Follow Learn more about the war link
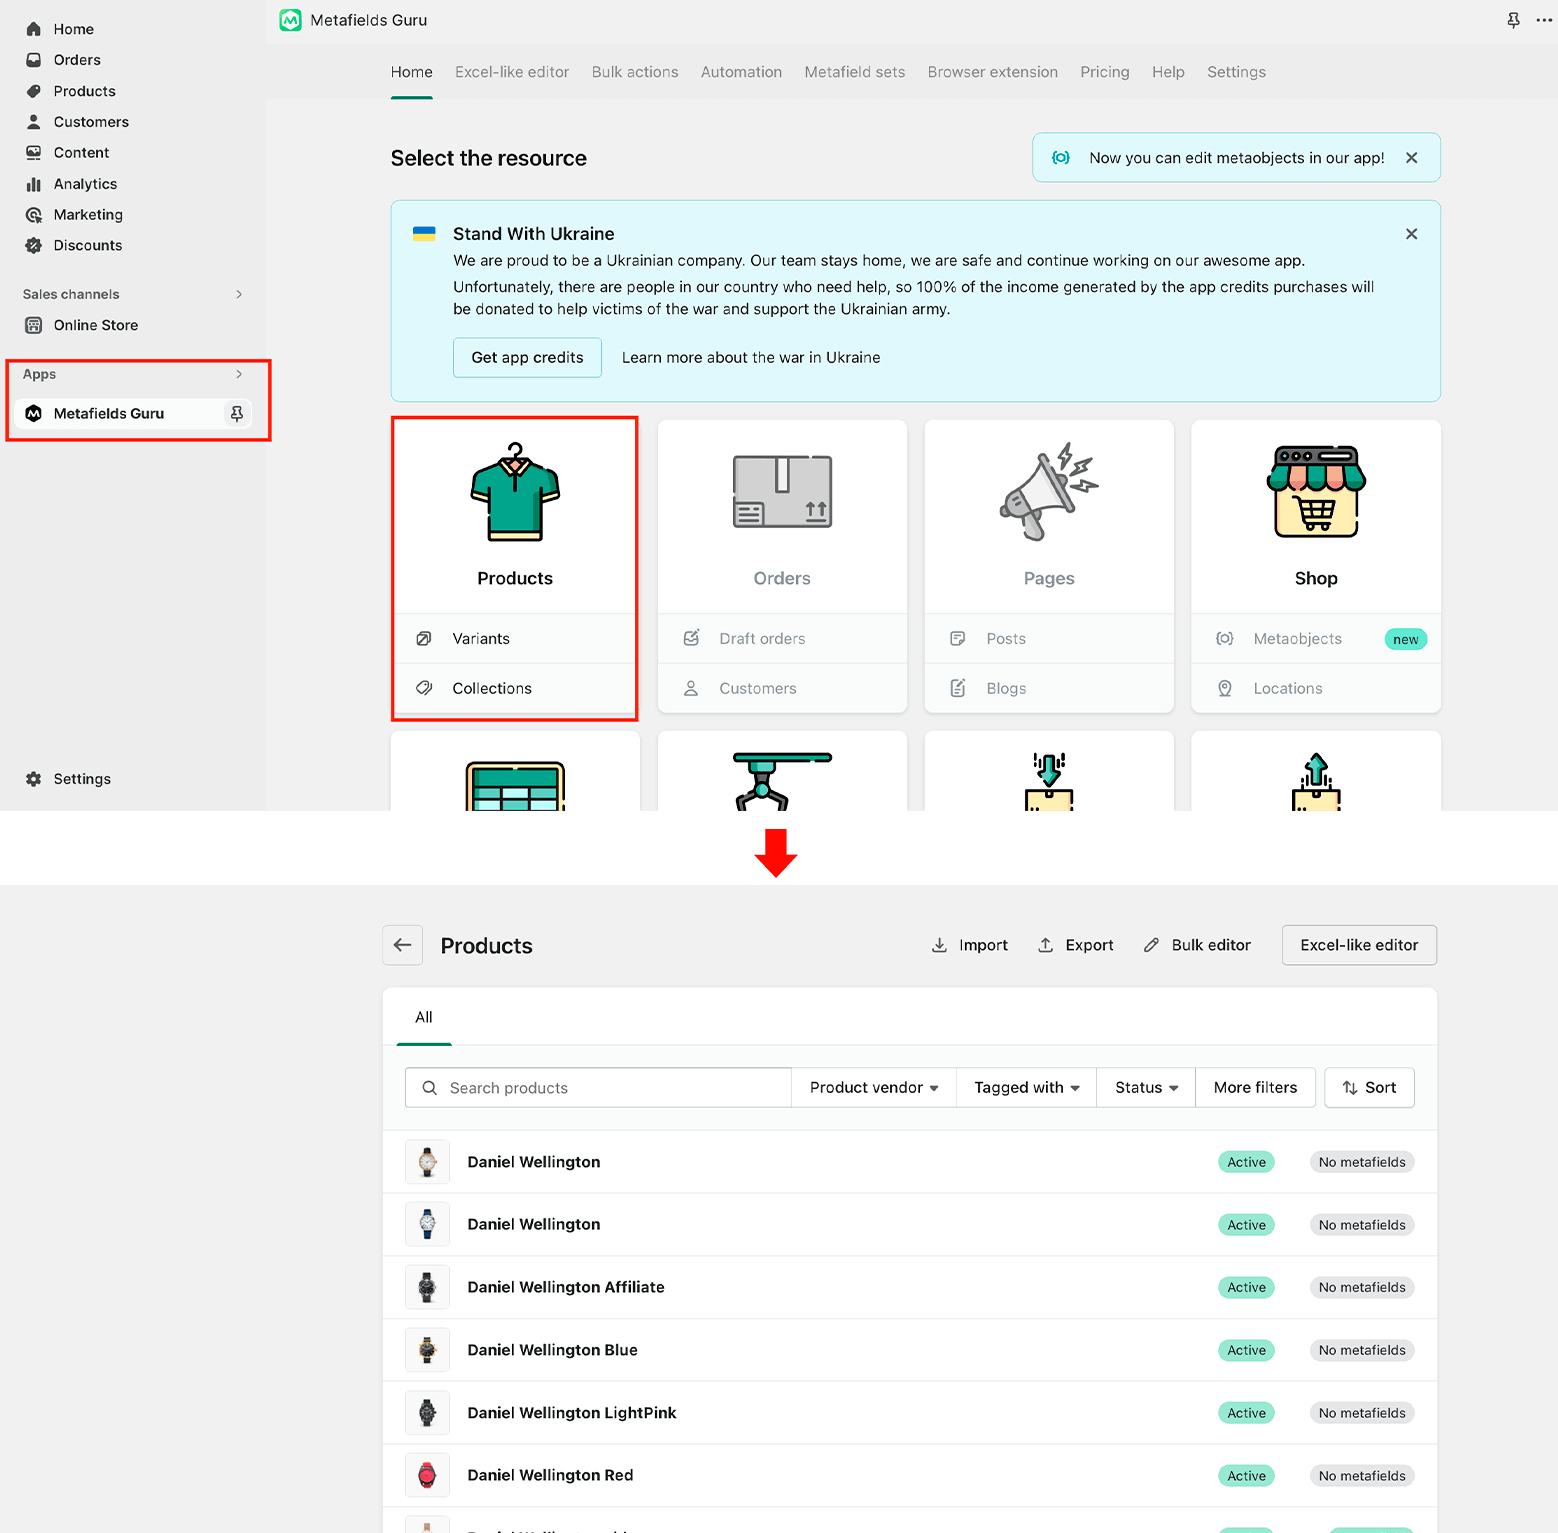The height and width of the screenshot is (1533, 1558). pos(751,358)
